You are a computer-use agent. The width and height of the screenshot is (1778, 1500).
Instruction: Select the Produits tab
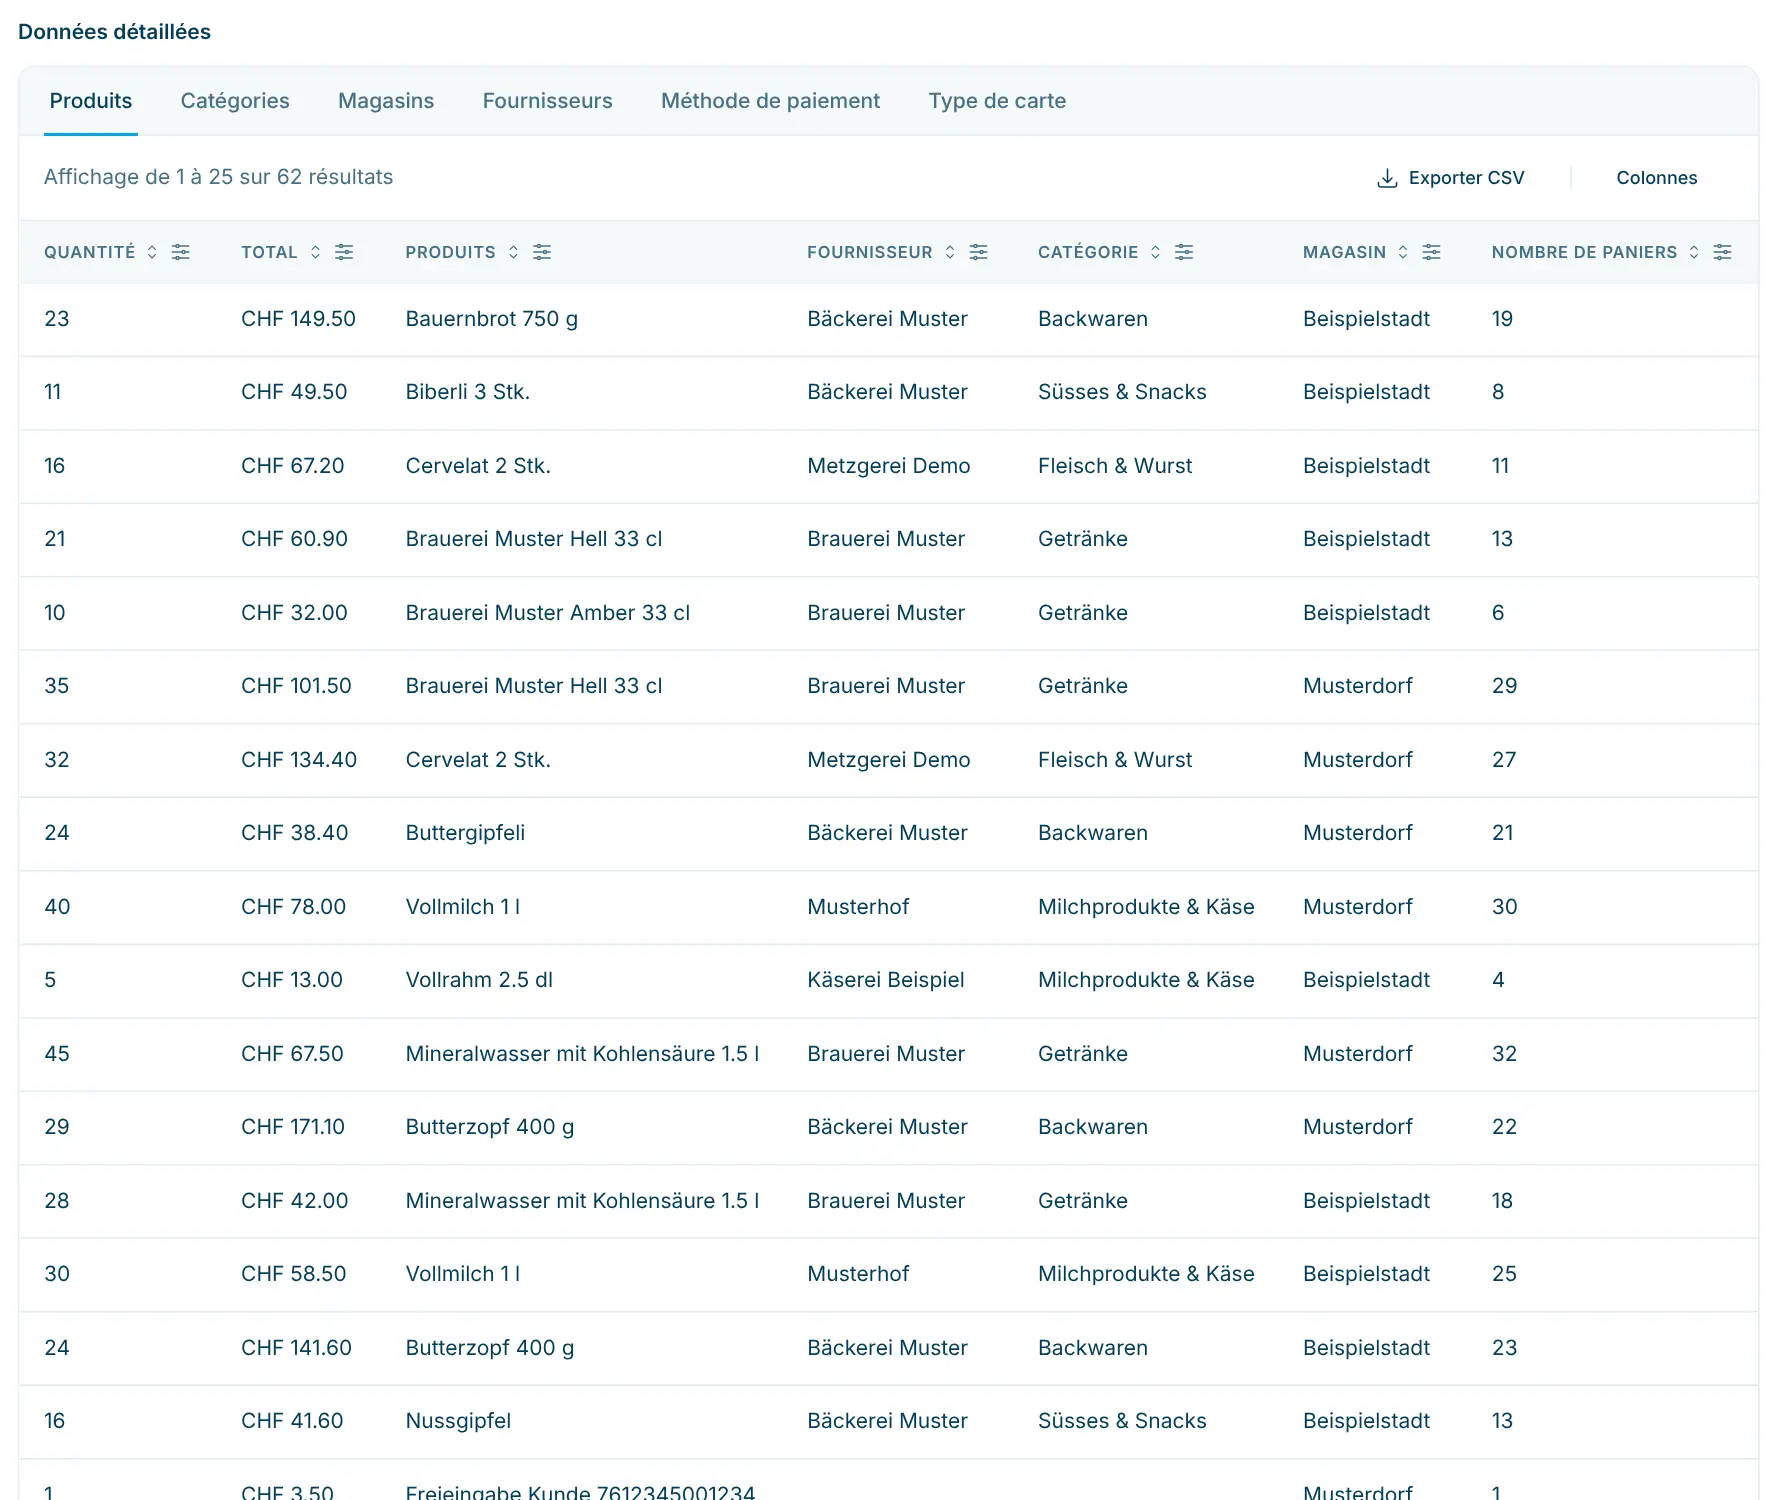point(91,101)
